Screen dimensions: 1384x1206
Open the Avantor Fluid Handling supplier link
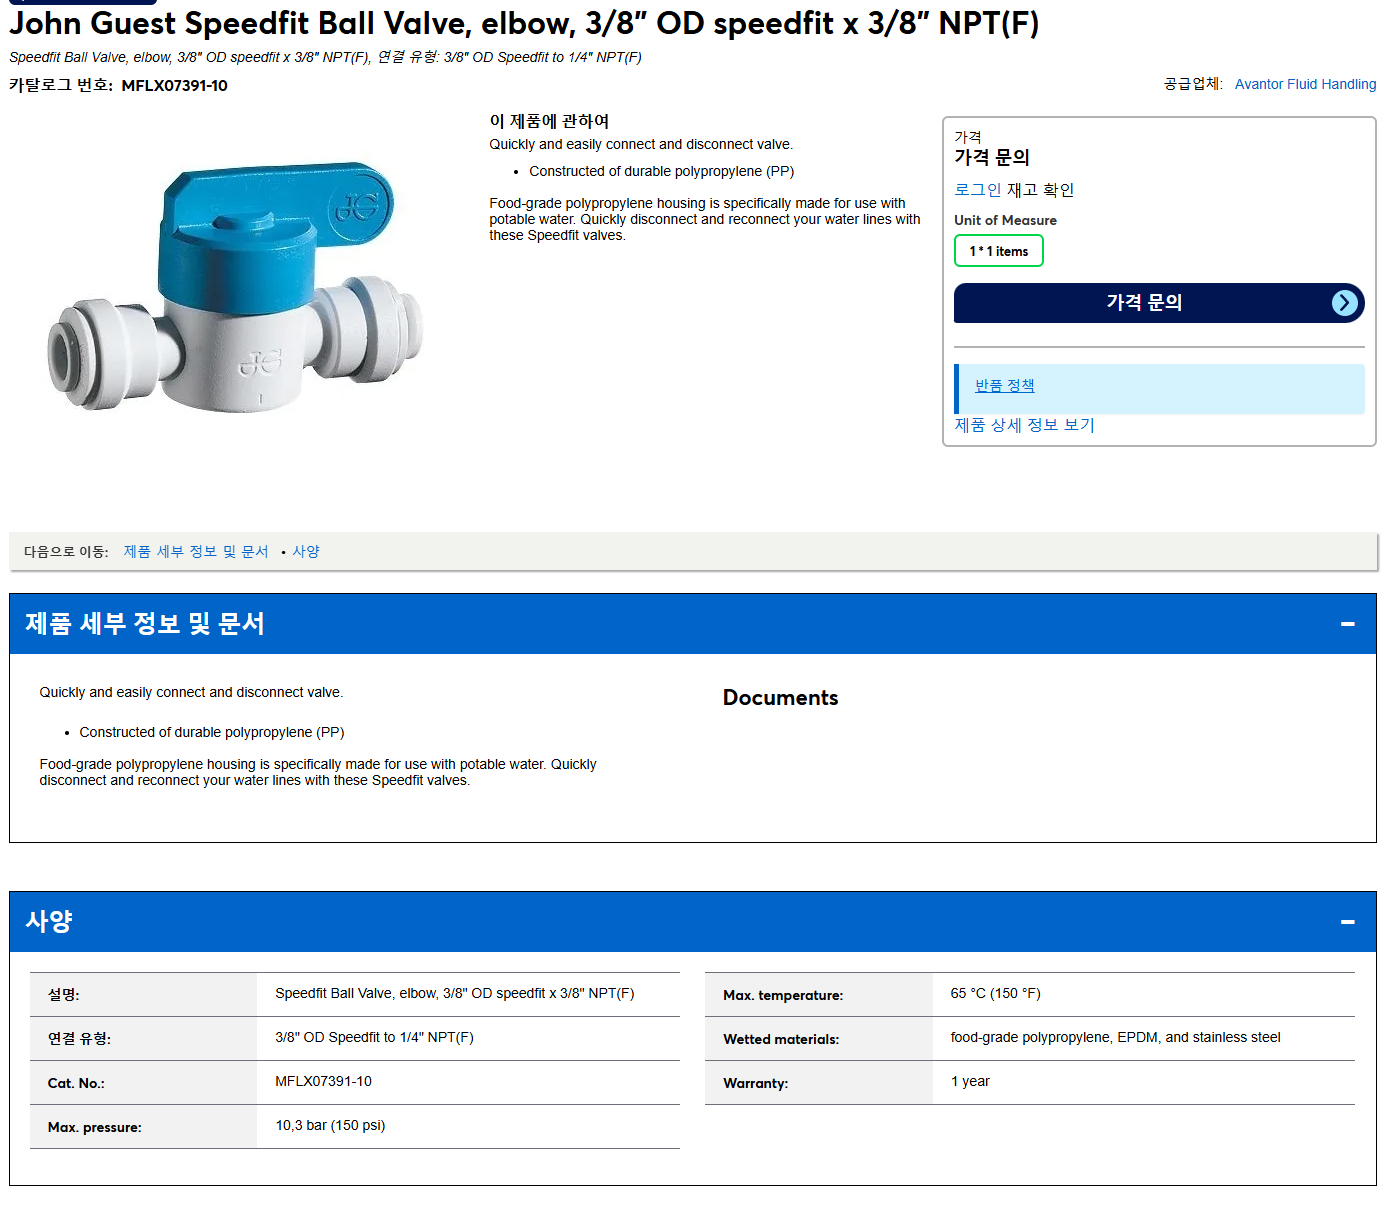pos(1305,84)
